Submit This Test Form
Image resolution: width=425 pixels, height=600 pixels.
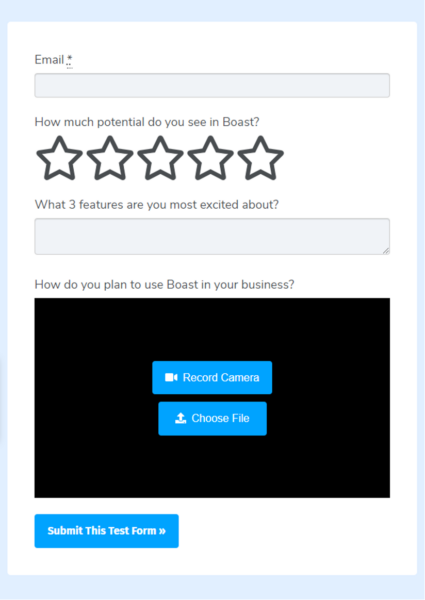coord(107,531)
